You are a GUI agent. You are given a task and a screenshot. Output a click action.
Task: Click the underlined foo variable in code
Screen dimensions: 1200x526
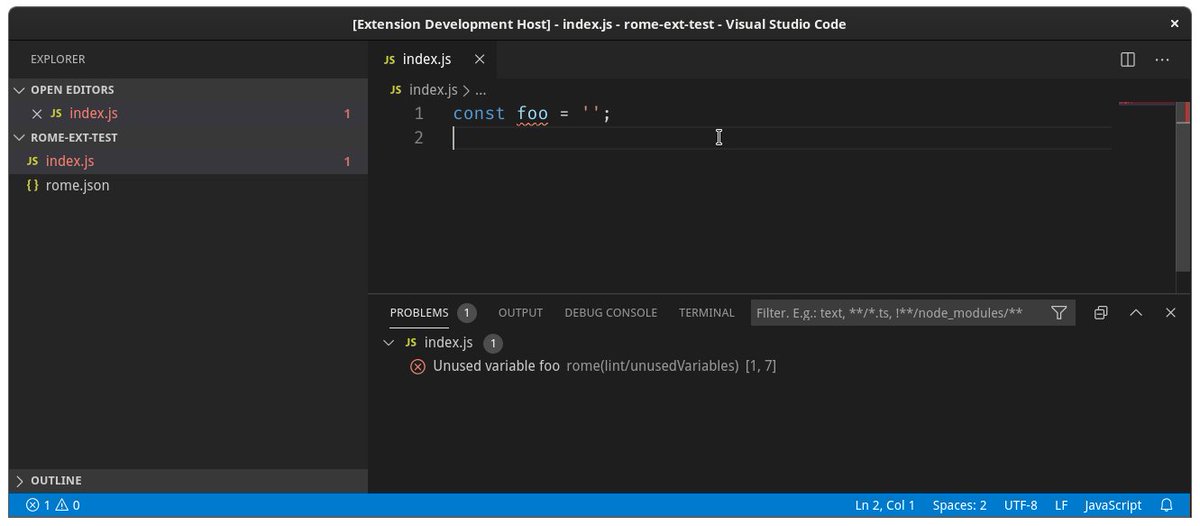point(532,114)
